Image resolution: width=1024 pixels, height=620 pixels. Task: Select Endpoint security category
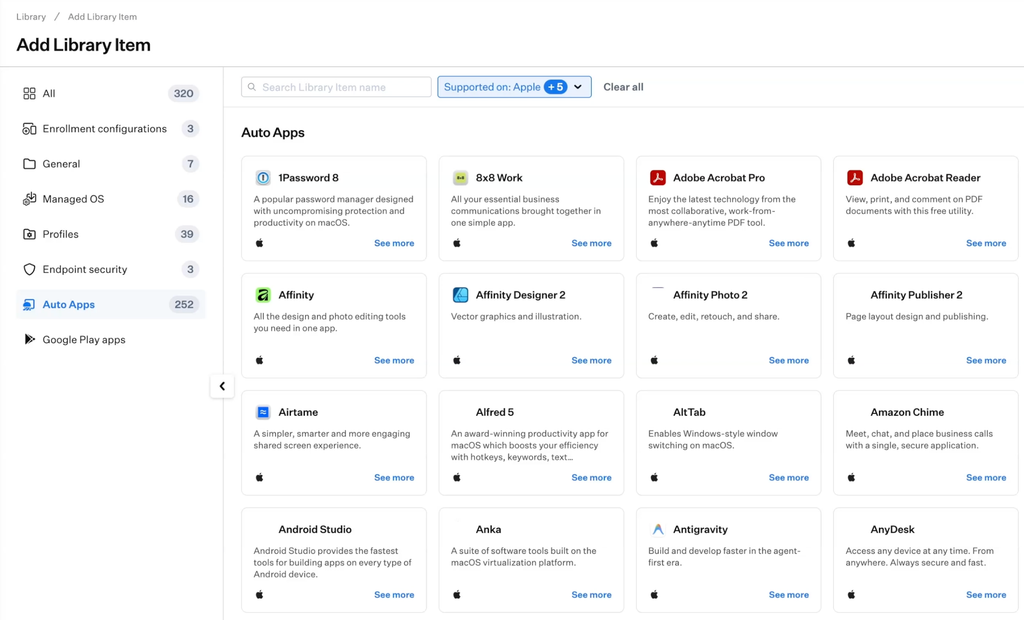pyautogui.click(x=110, y=269)
